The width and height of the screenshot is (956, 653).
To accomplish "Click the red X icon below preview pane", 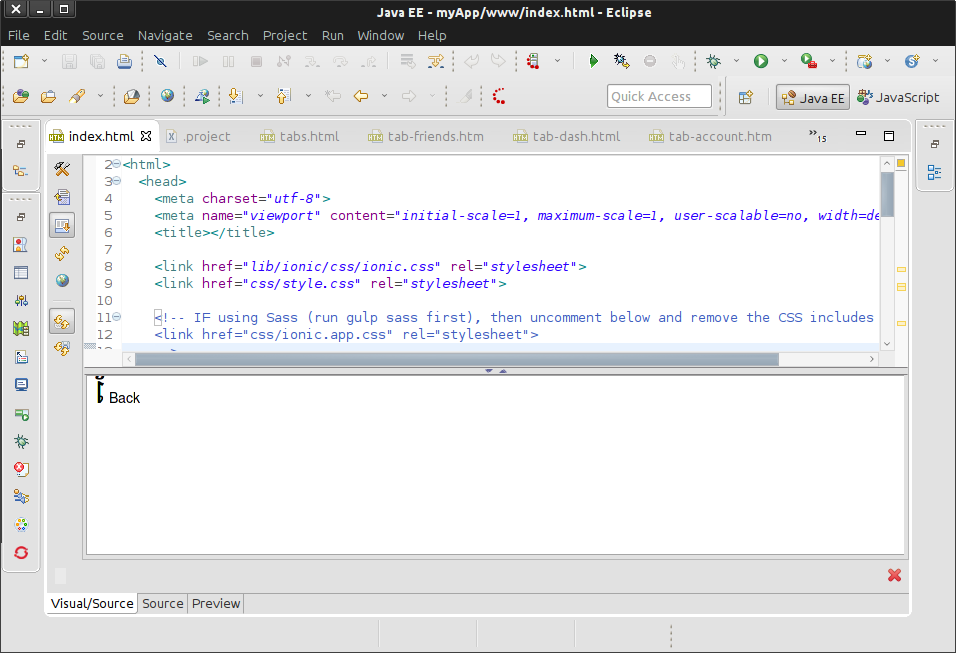I will (894, 575).
